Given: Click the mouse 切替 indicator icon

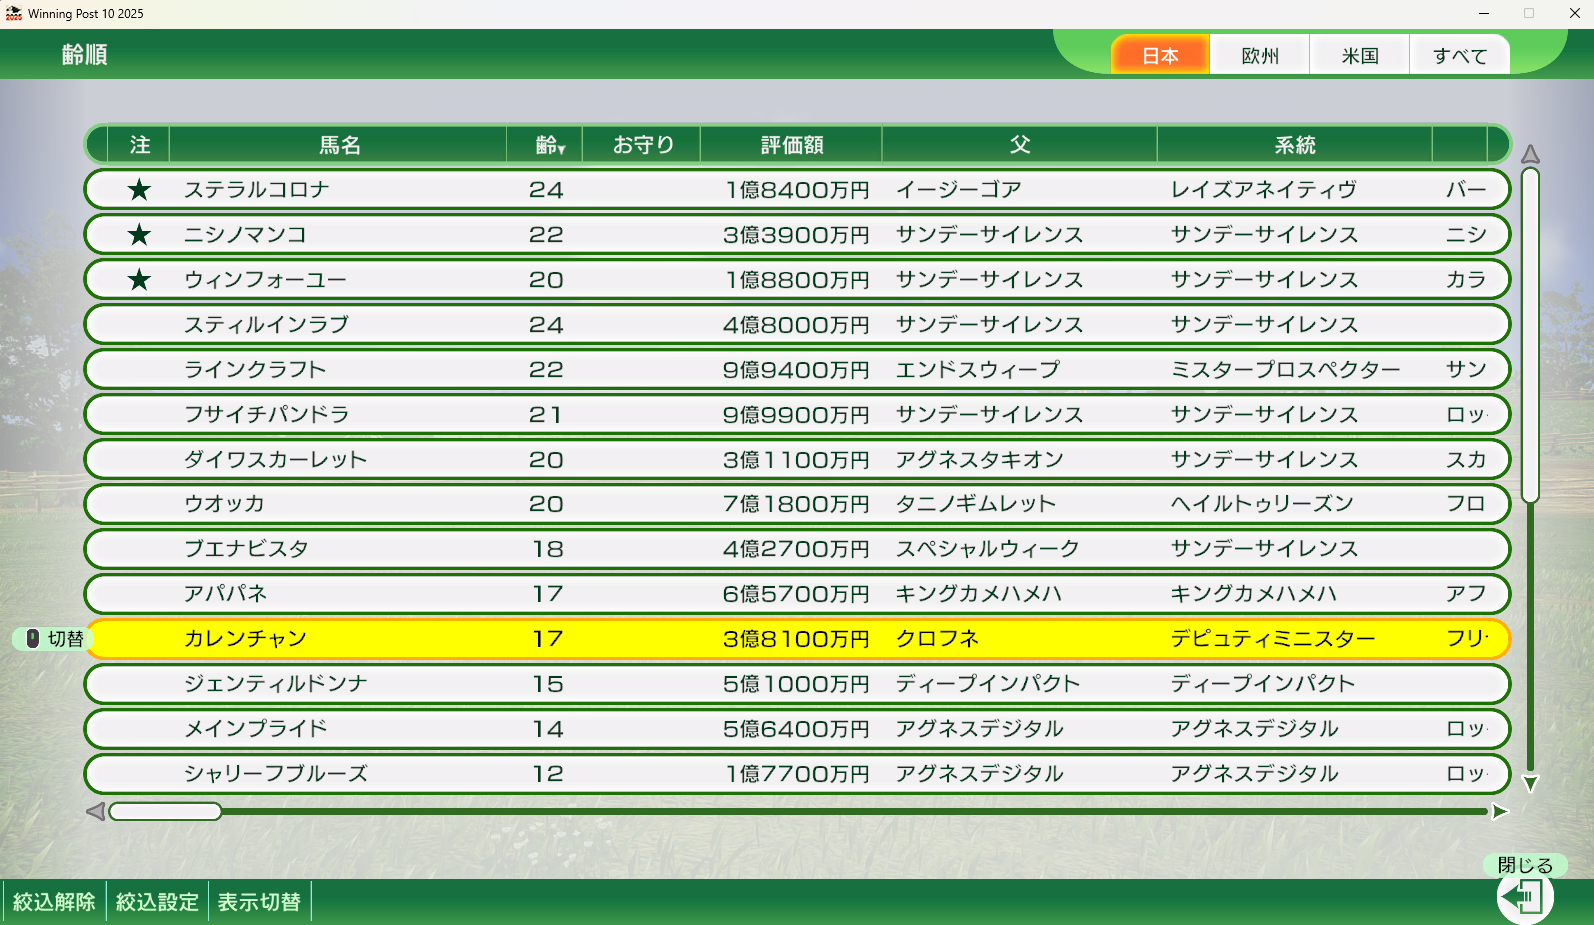Looking at the screenshot, I should (33, 638).
